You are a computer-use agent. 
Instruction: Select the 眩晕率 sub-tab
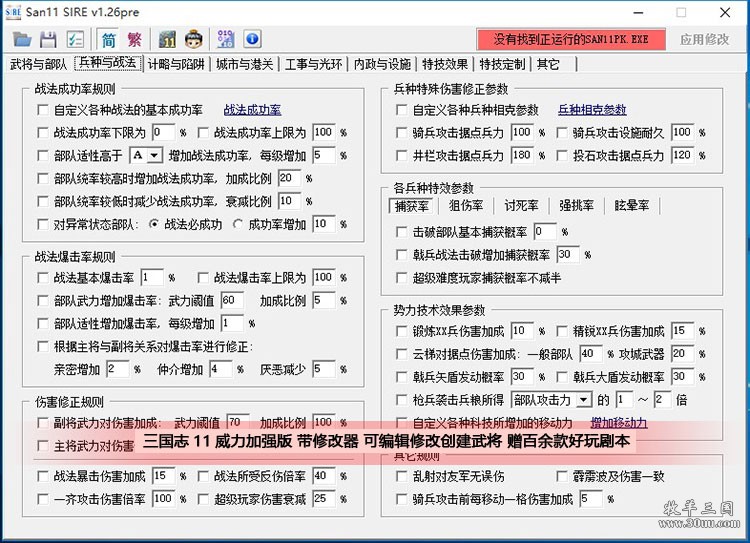click(x=632, y=206)
